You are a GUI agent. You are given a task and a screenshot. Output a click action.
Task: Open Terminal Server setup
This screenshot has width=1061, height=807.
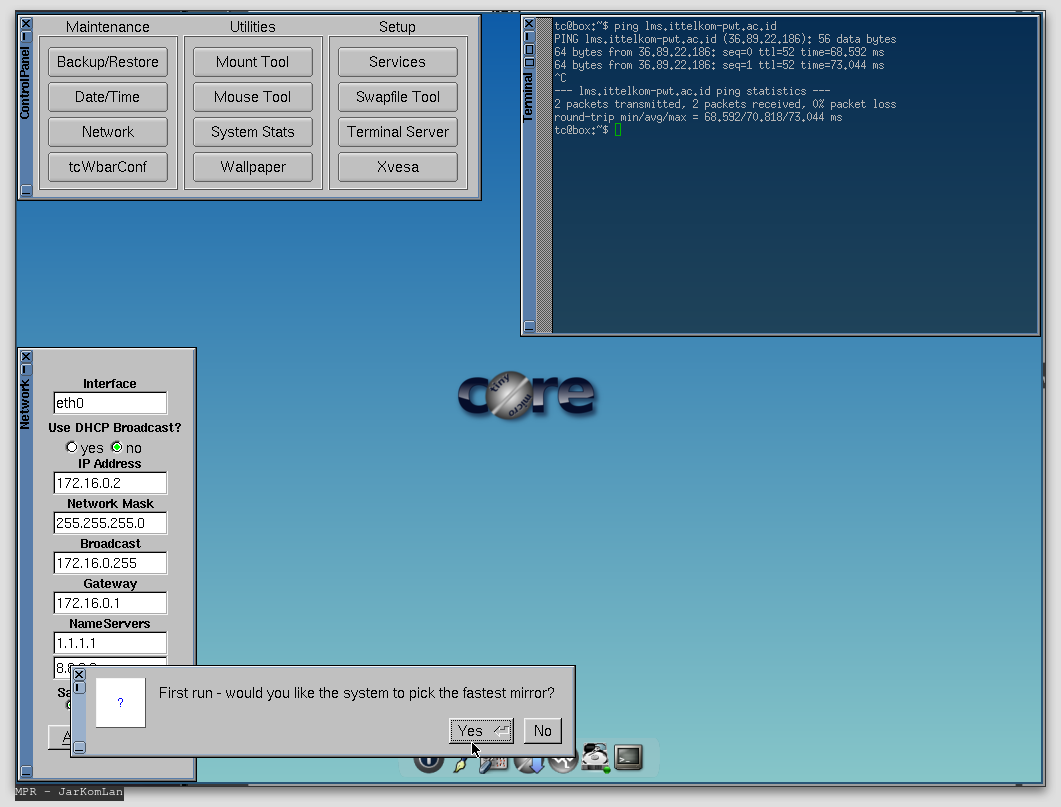pyautogui.click(x=398, y=132)
